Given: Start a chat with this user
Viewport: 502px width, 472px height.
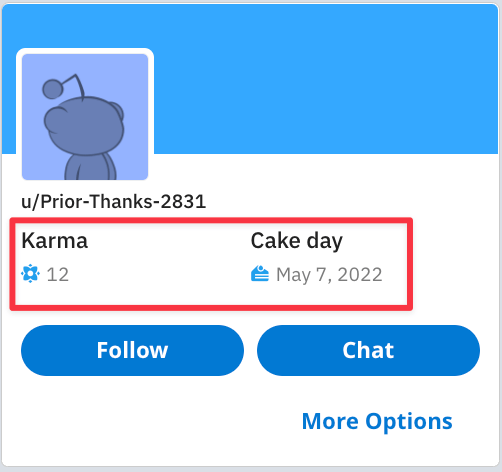Looking at the screenshot, I should (368, 350).
